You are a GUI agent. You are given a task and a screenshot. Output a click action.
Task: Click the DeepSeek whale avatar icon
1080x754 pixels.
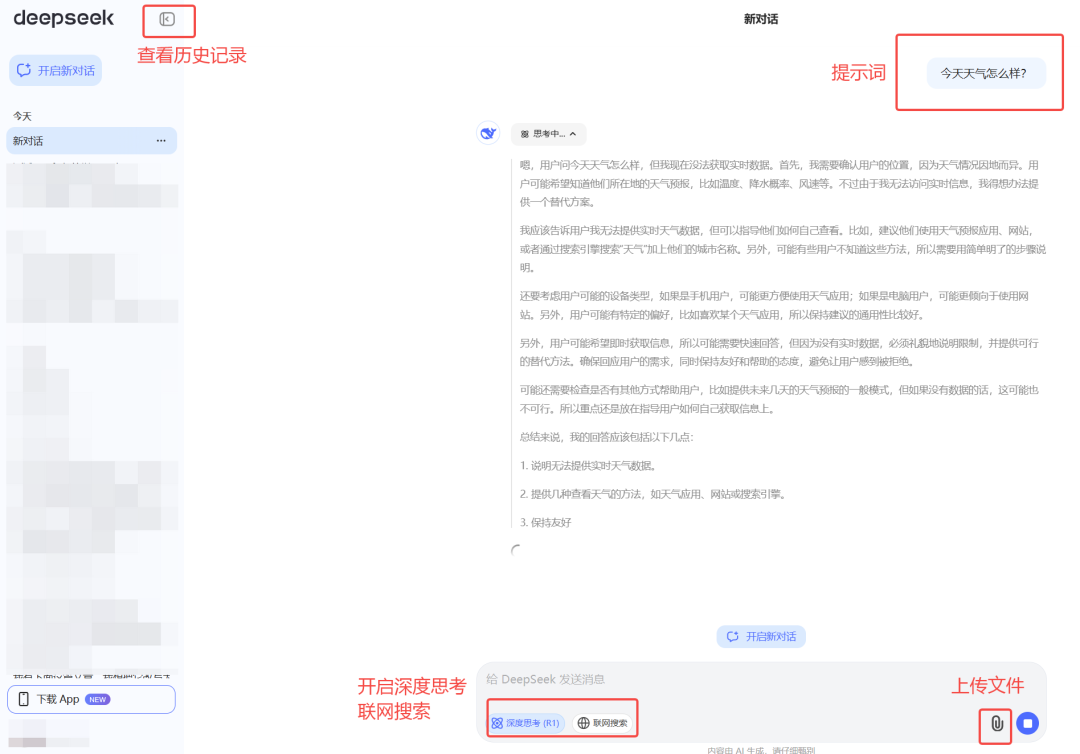pos(488,133)
